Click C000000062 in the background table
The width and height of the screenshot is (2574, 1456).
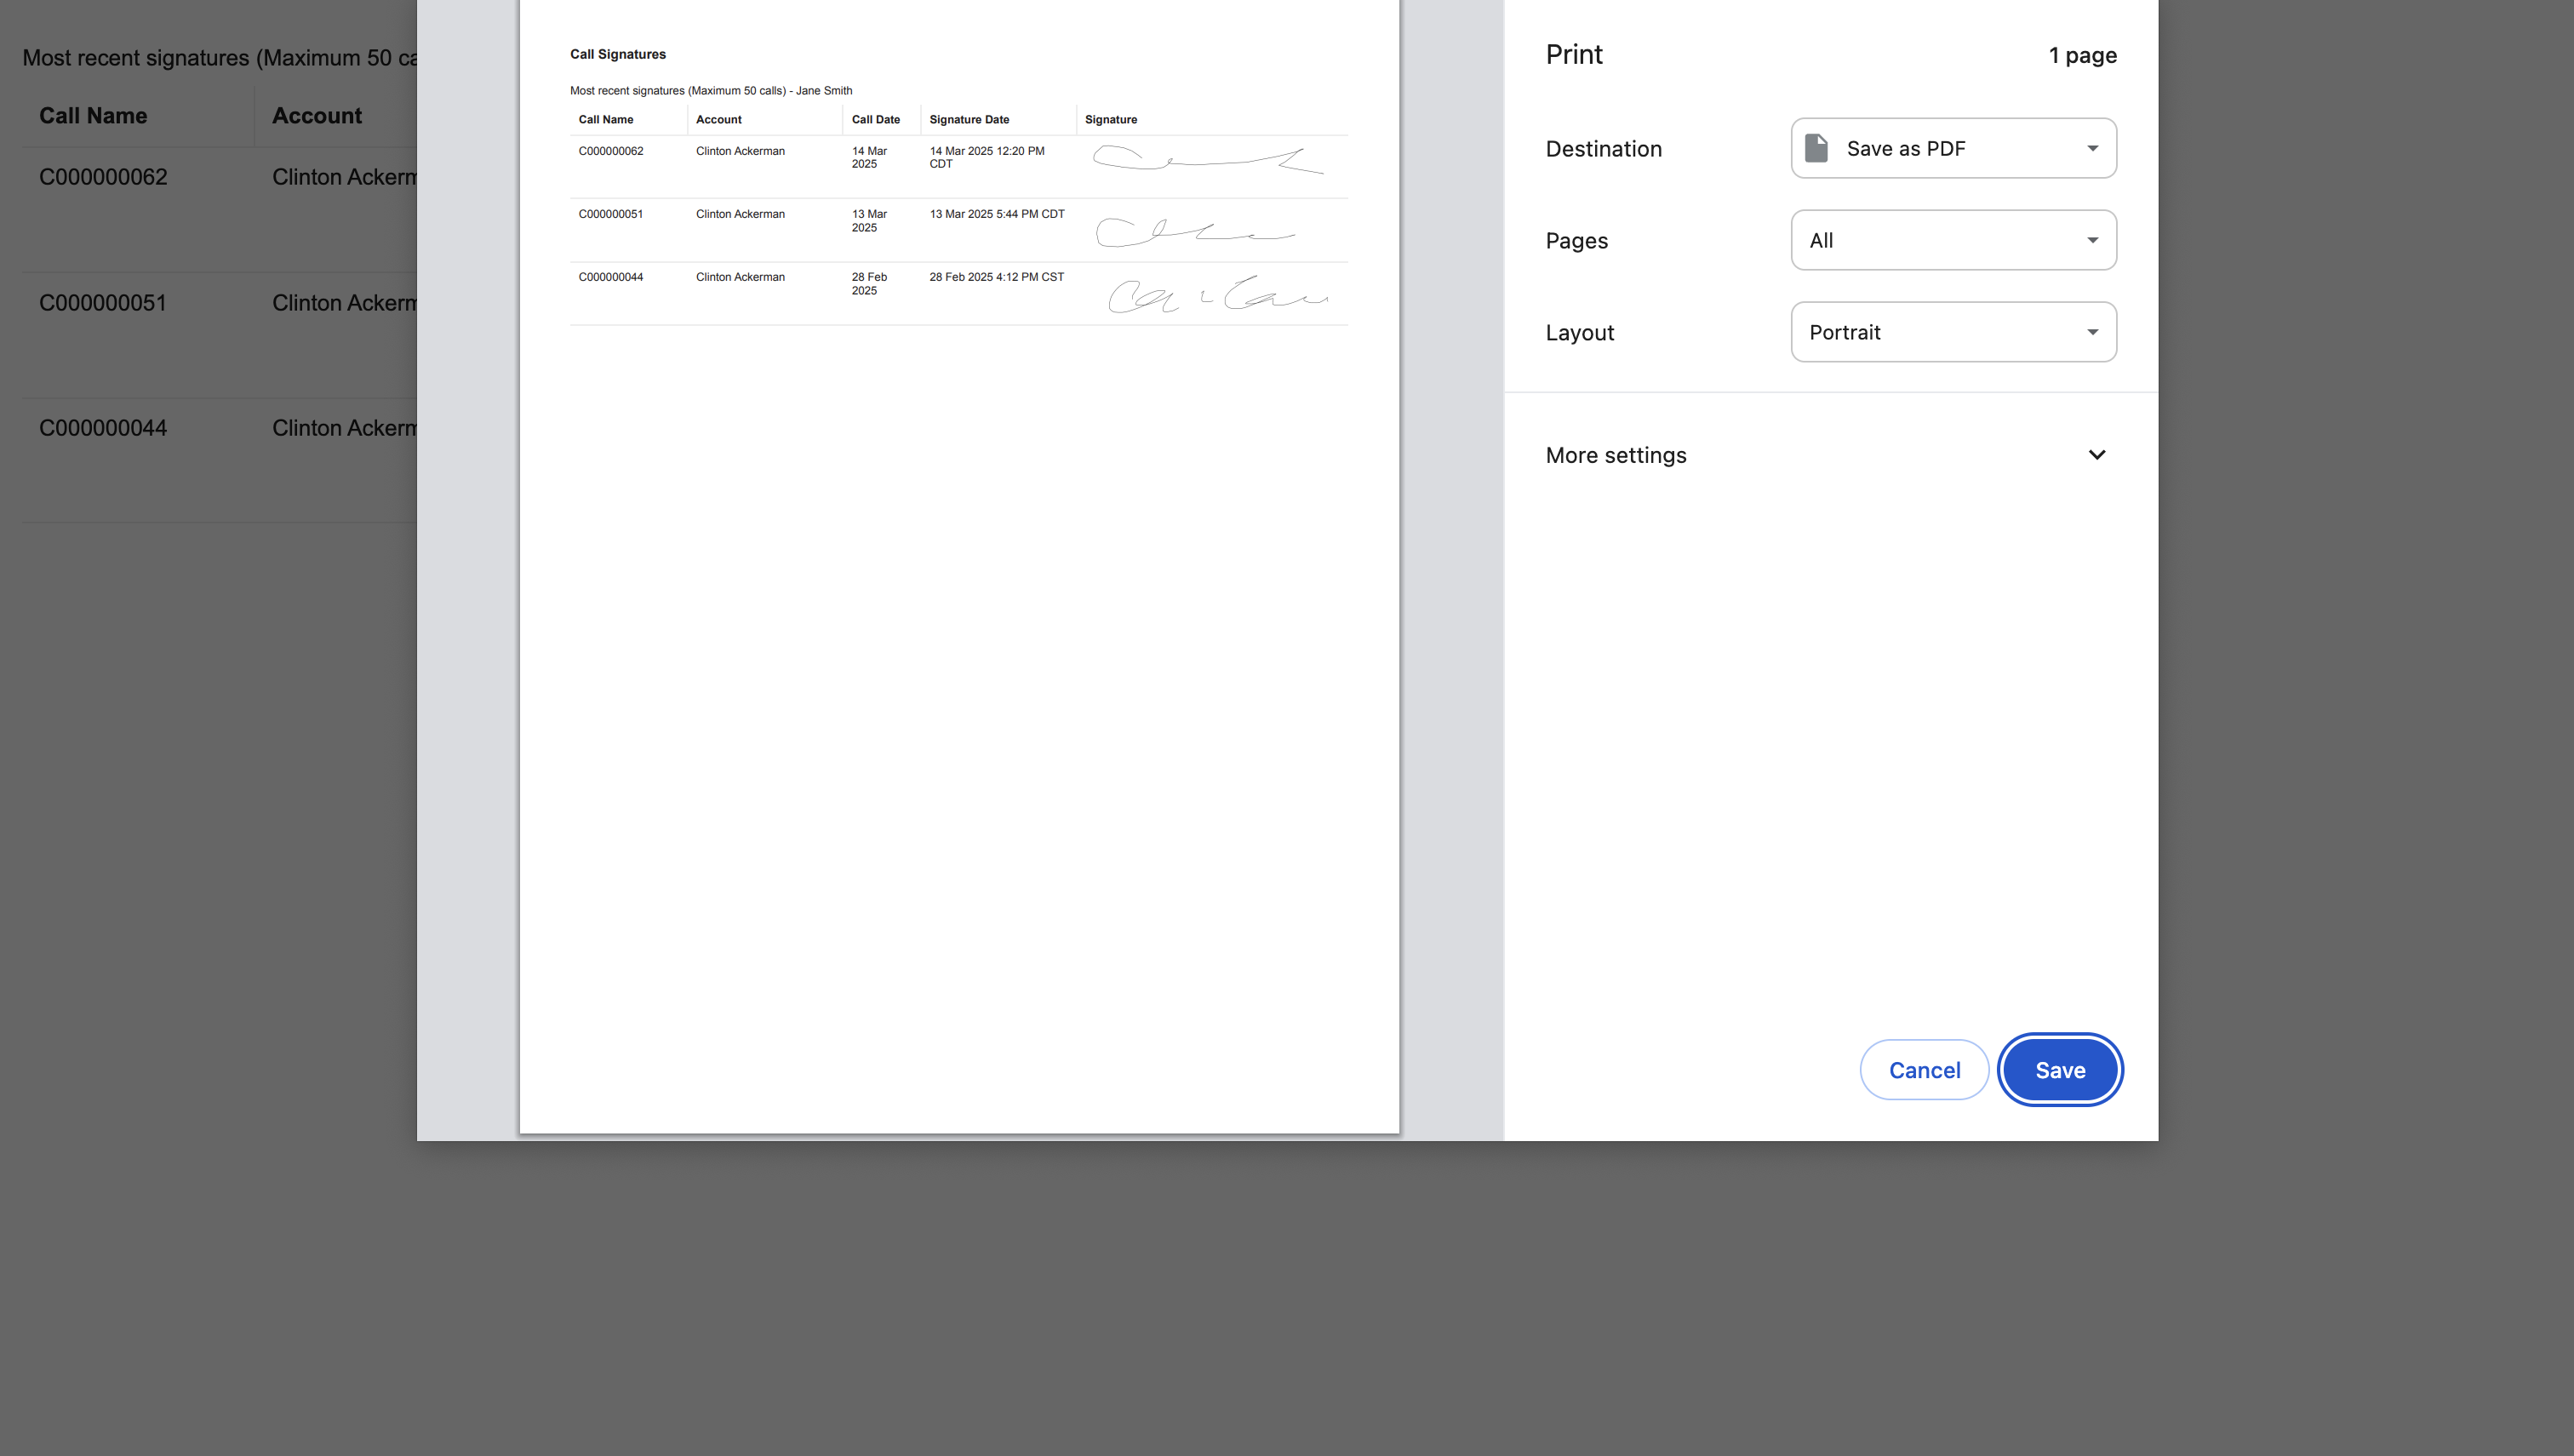point(103,177)
